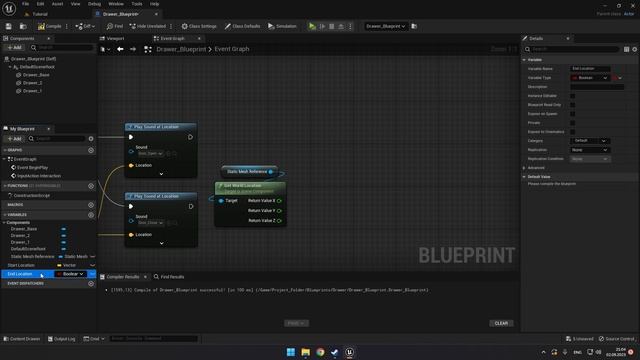Viewport: 640px width, 360px height.
Task: Click the green Play button
Action: [312, 26]
